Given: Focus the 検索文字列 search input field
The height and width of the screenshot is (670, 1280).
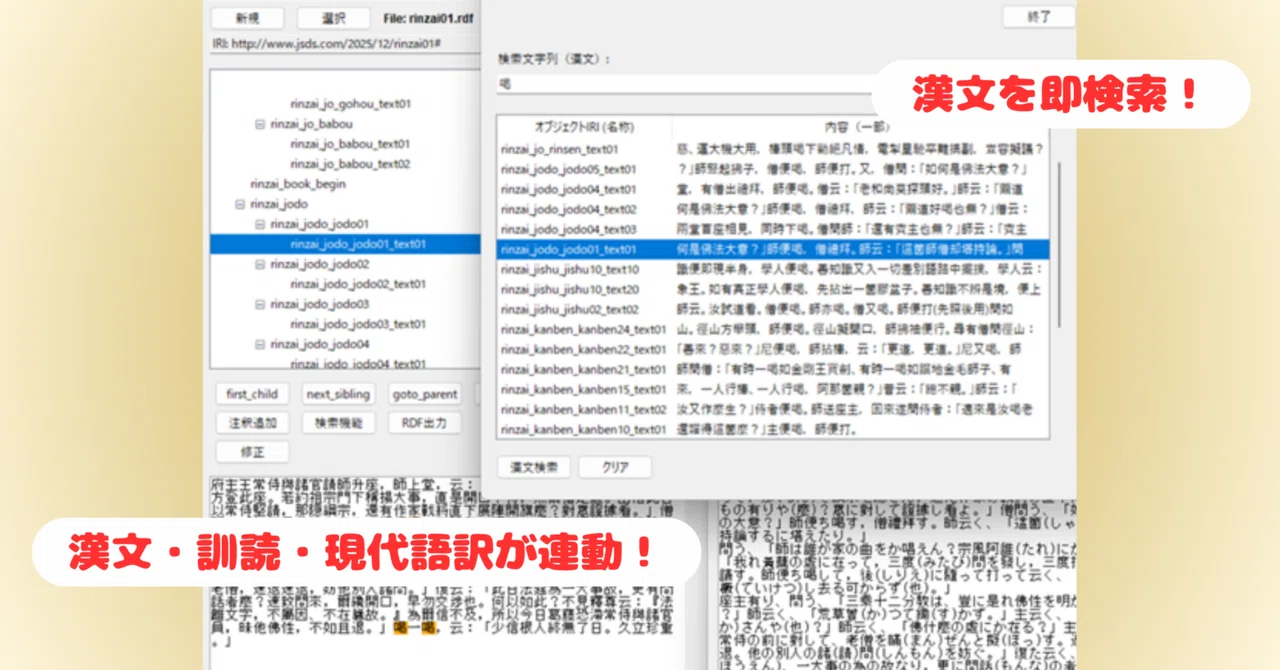Looking at the screenshot, I should point(687,84).
